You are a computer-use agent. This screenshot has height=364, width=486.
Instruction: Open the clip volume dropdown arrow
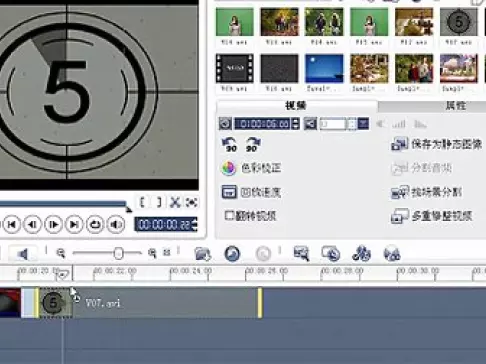(x=363, y=124)
